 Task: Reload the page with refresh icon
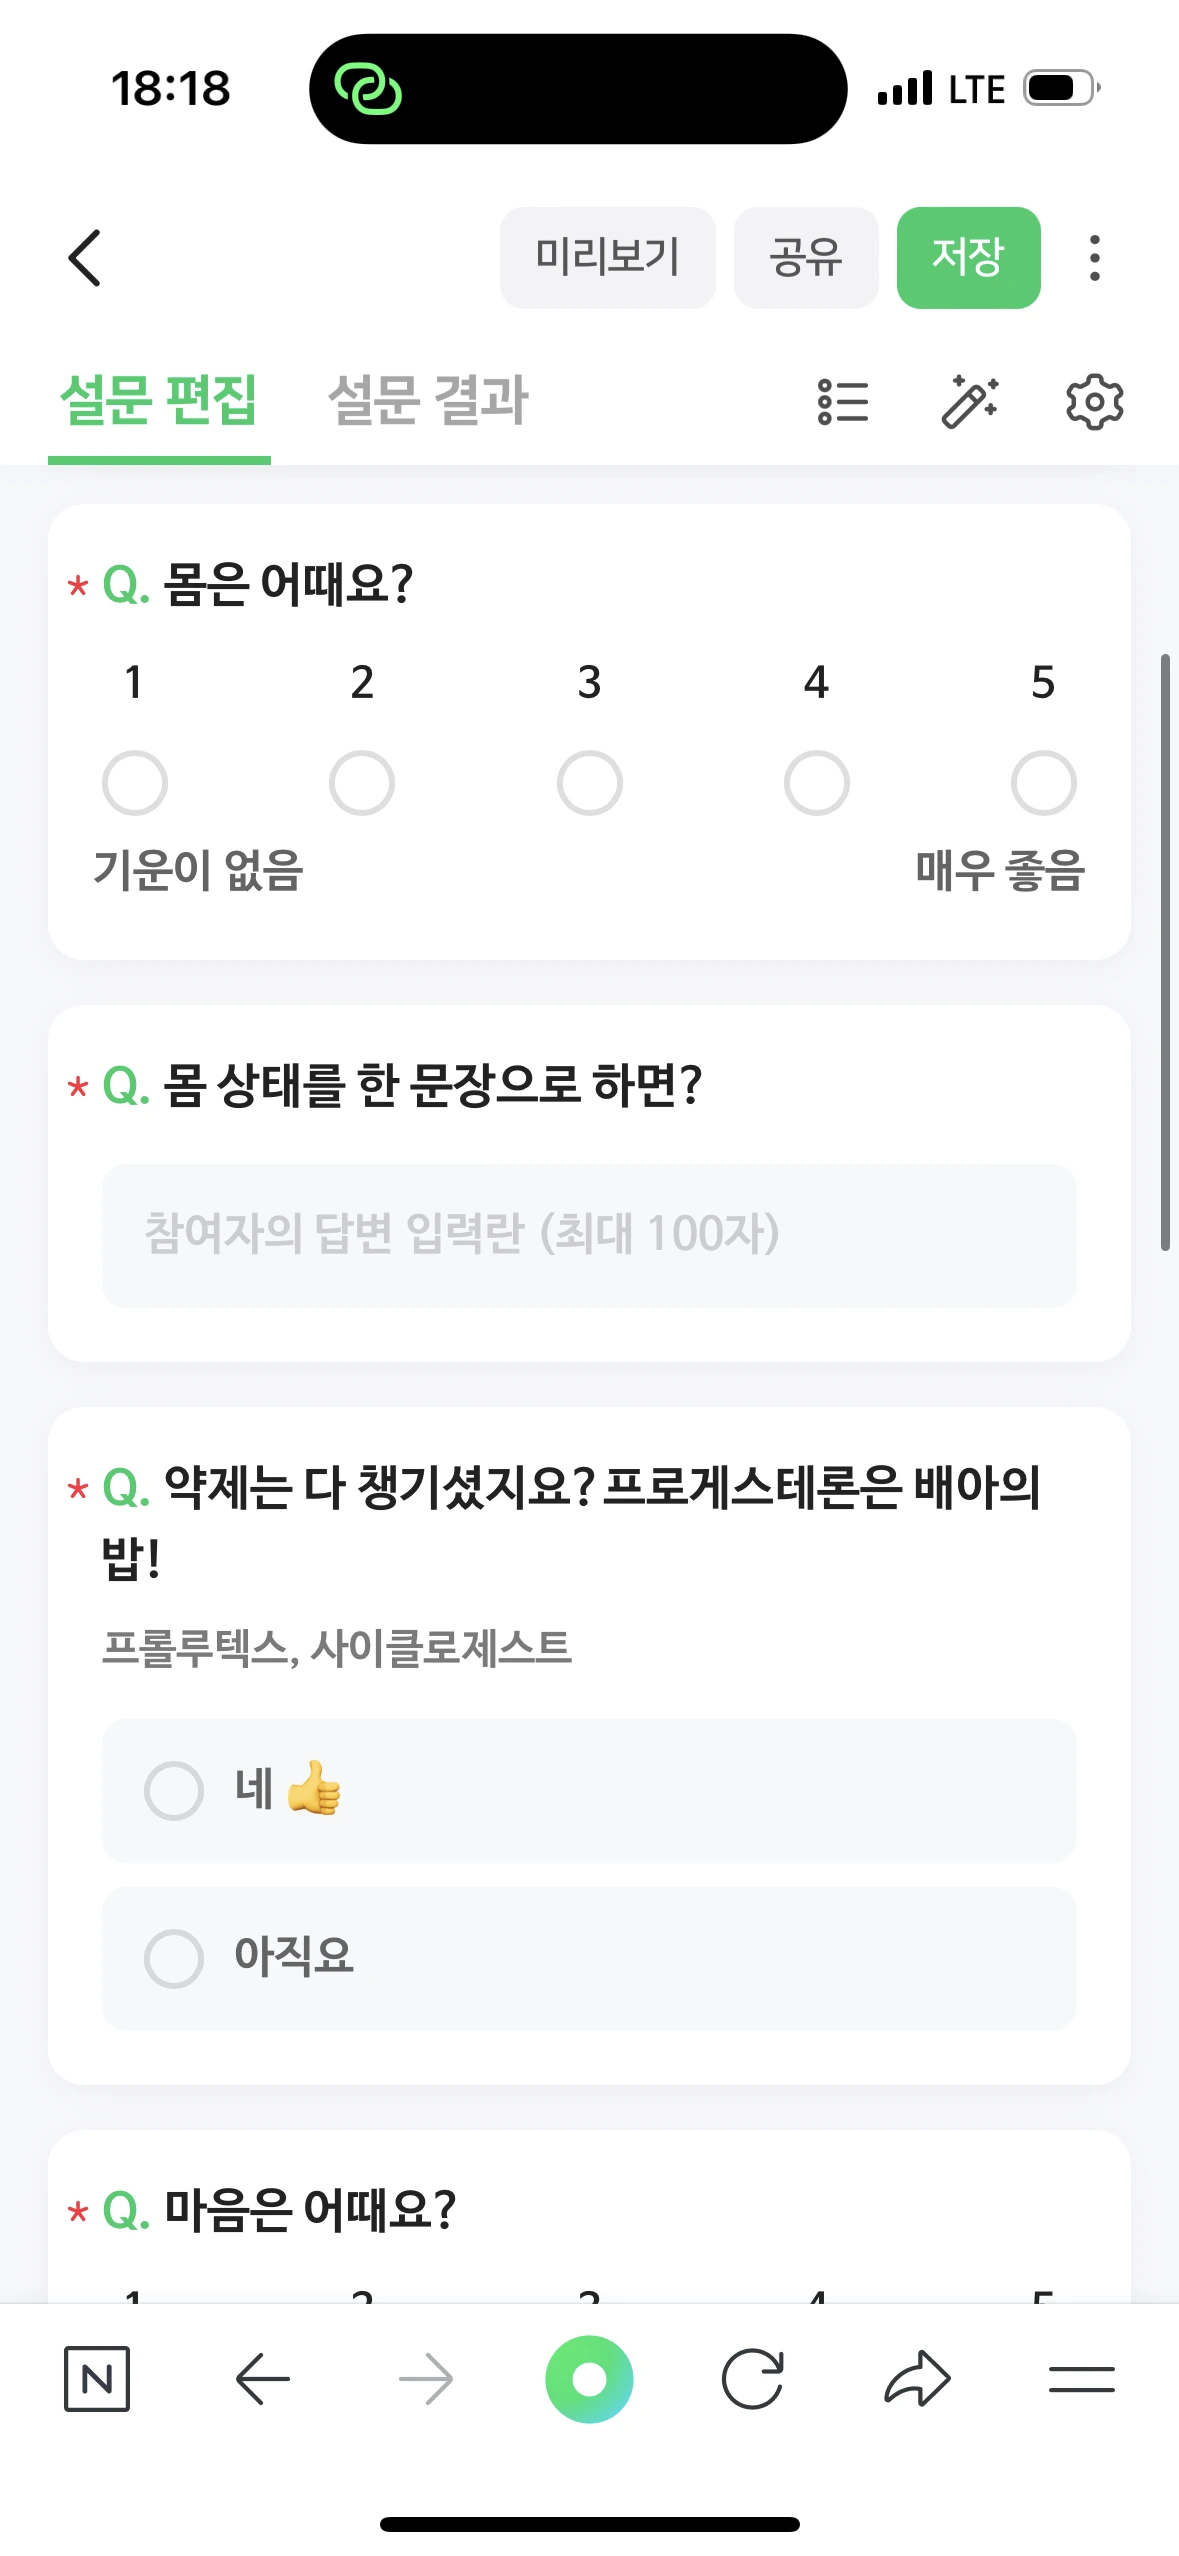tap(752, 2379)
